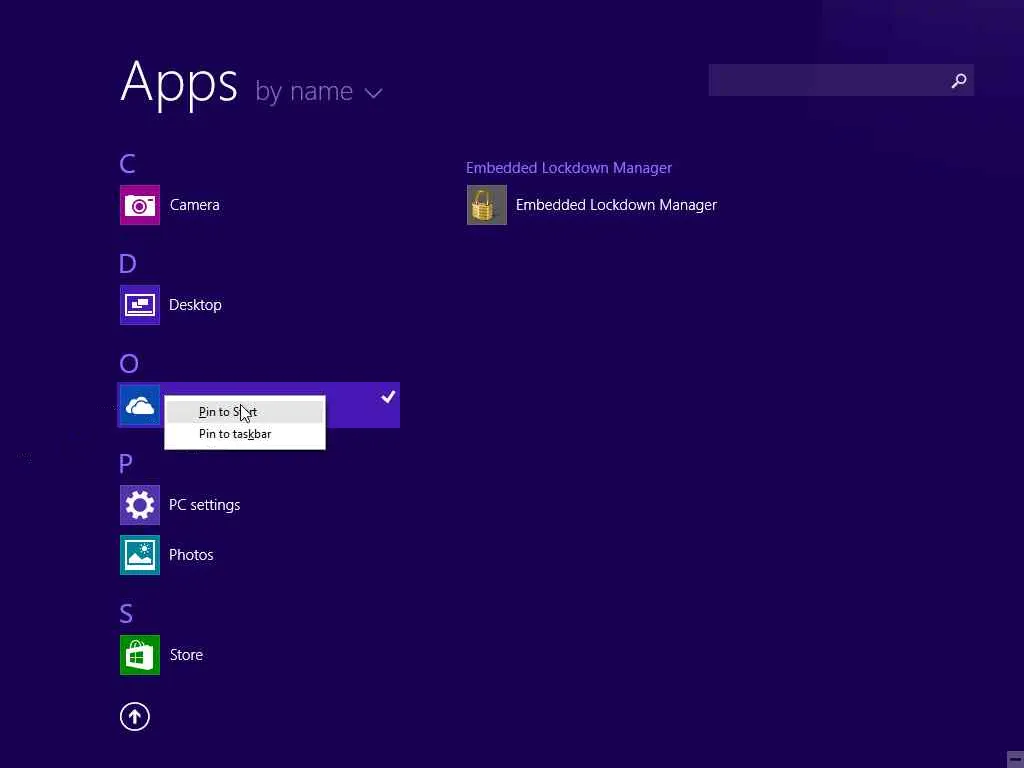Viewport: 1024px width, 768px height.
Task: Click the zoom-out minus button in corner
Action: [x=1015, y=760]
